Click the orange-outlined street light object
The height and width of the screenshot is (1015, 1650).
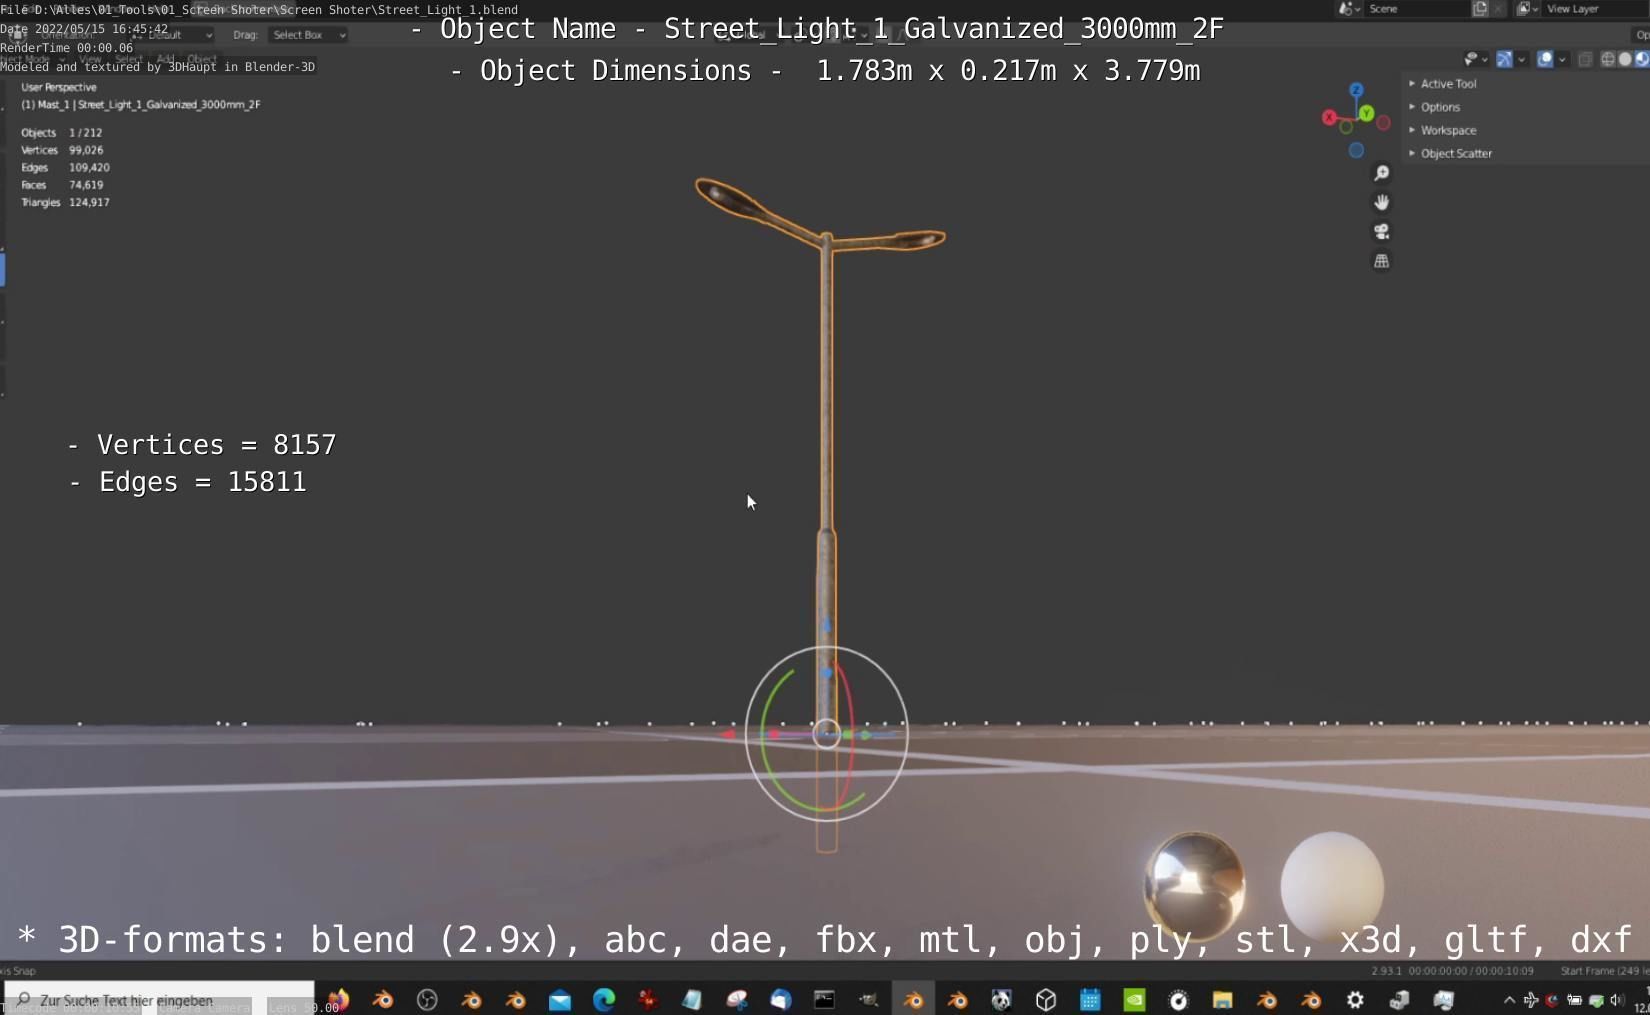pos(826,400)
